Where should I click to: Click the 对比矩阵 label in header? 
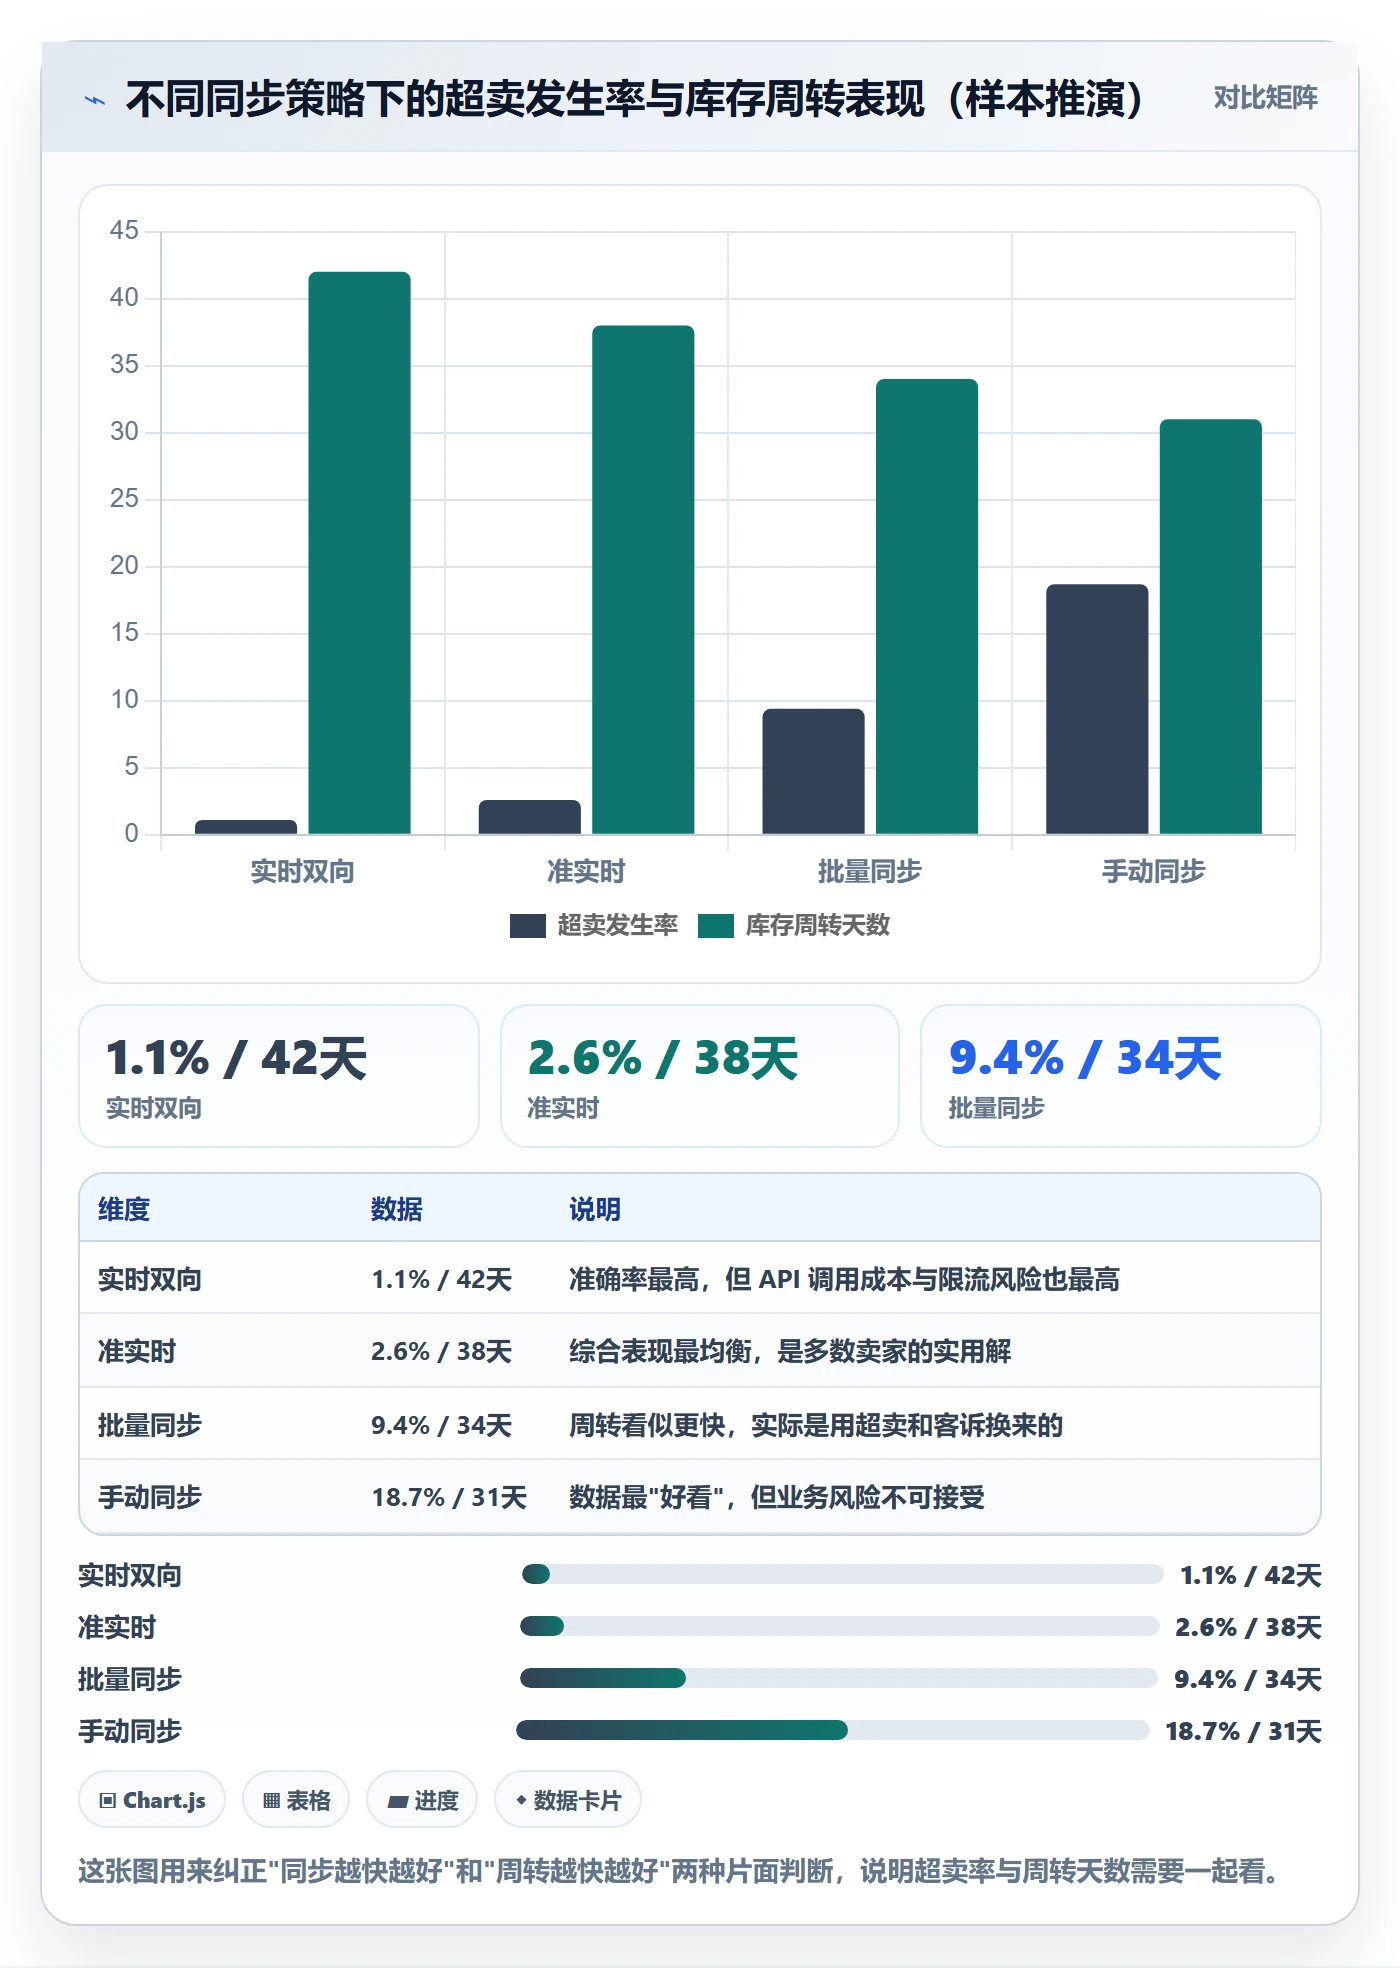coord(1265,98)
